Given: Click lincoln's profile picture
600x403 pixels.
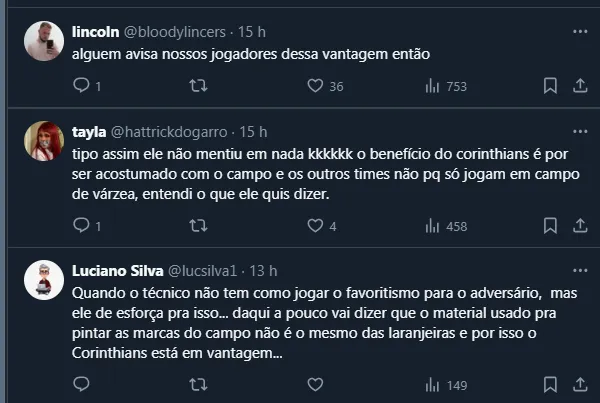Looking at the screenshot, I should [44, 42].
